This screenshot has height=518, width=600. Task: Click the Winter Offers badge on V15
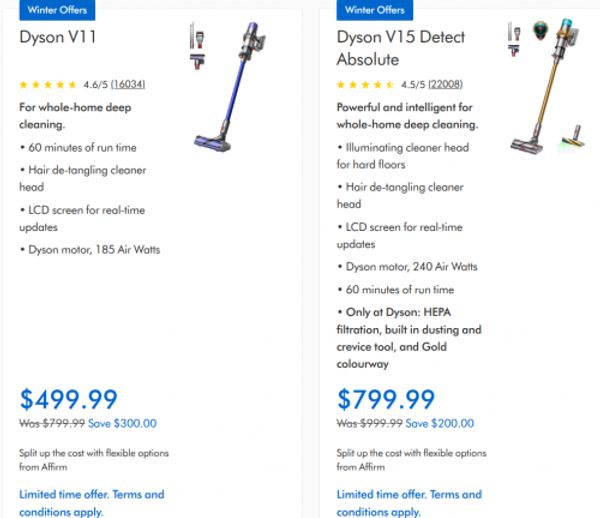click(375, 9)
